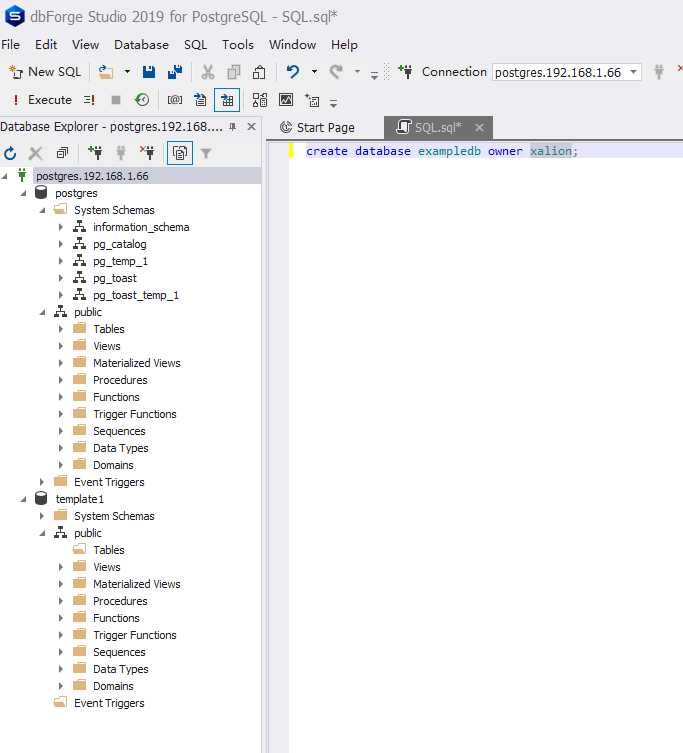Open the File menu
683x753 pixels.
[11, 45]
